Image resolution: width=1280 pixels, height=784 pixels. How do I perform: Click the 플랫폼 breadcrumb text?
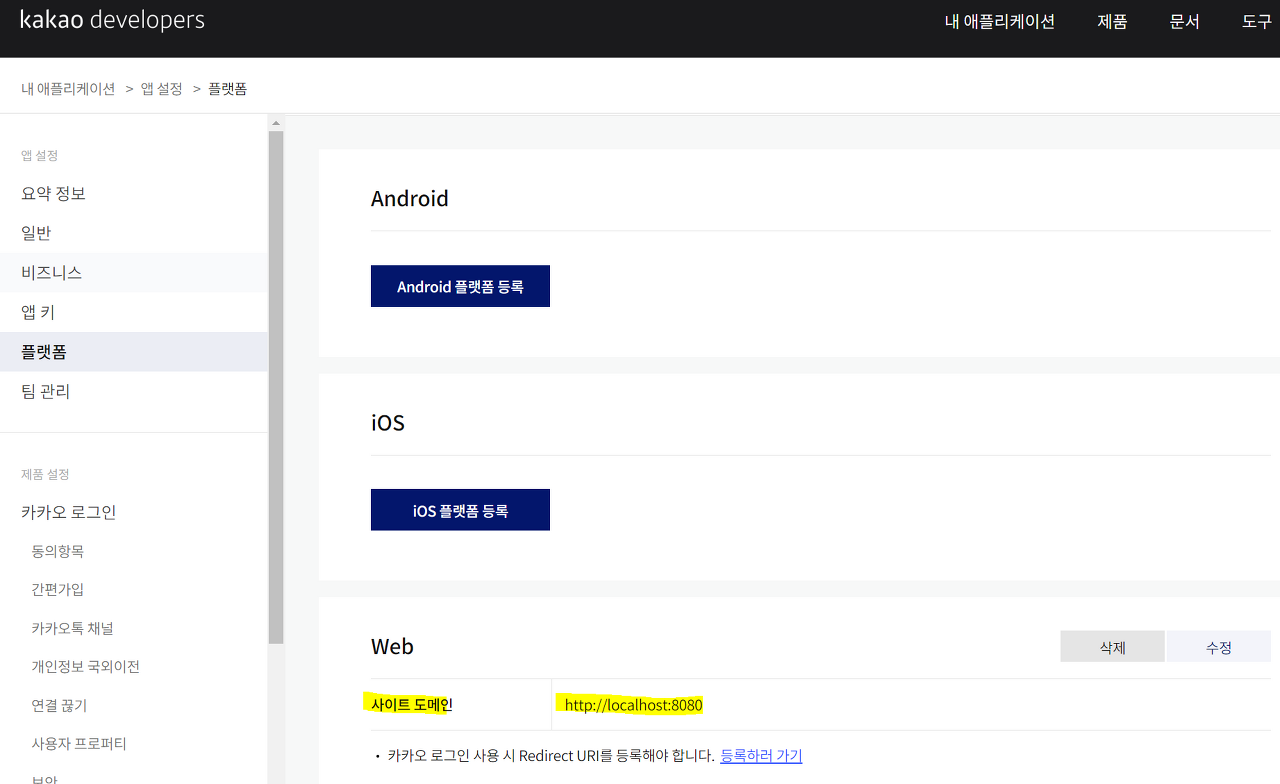pyautogui.click(x=227, y=89)
